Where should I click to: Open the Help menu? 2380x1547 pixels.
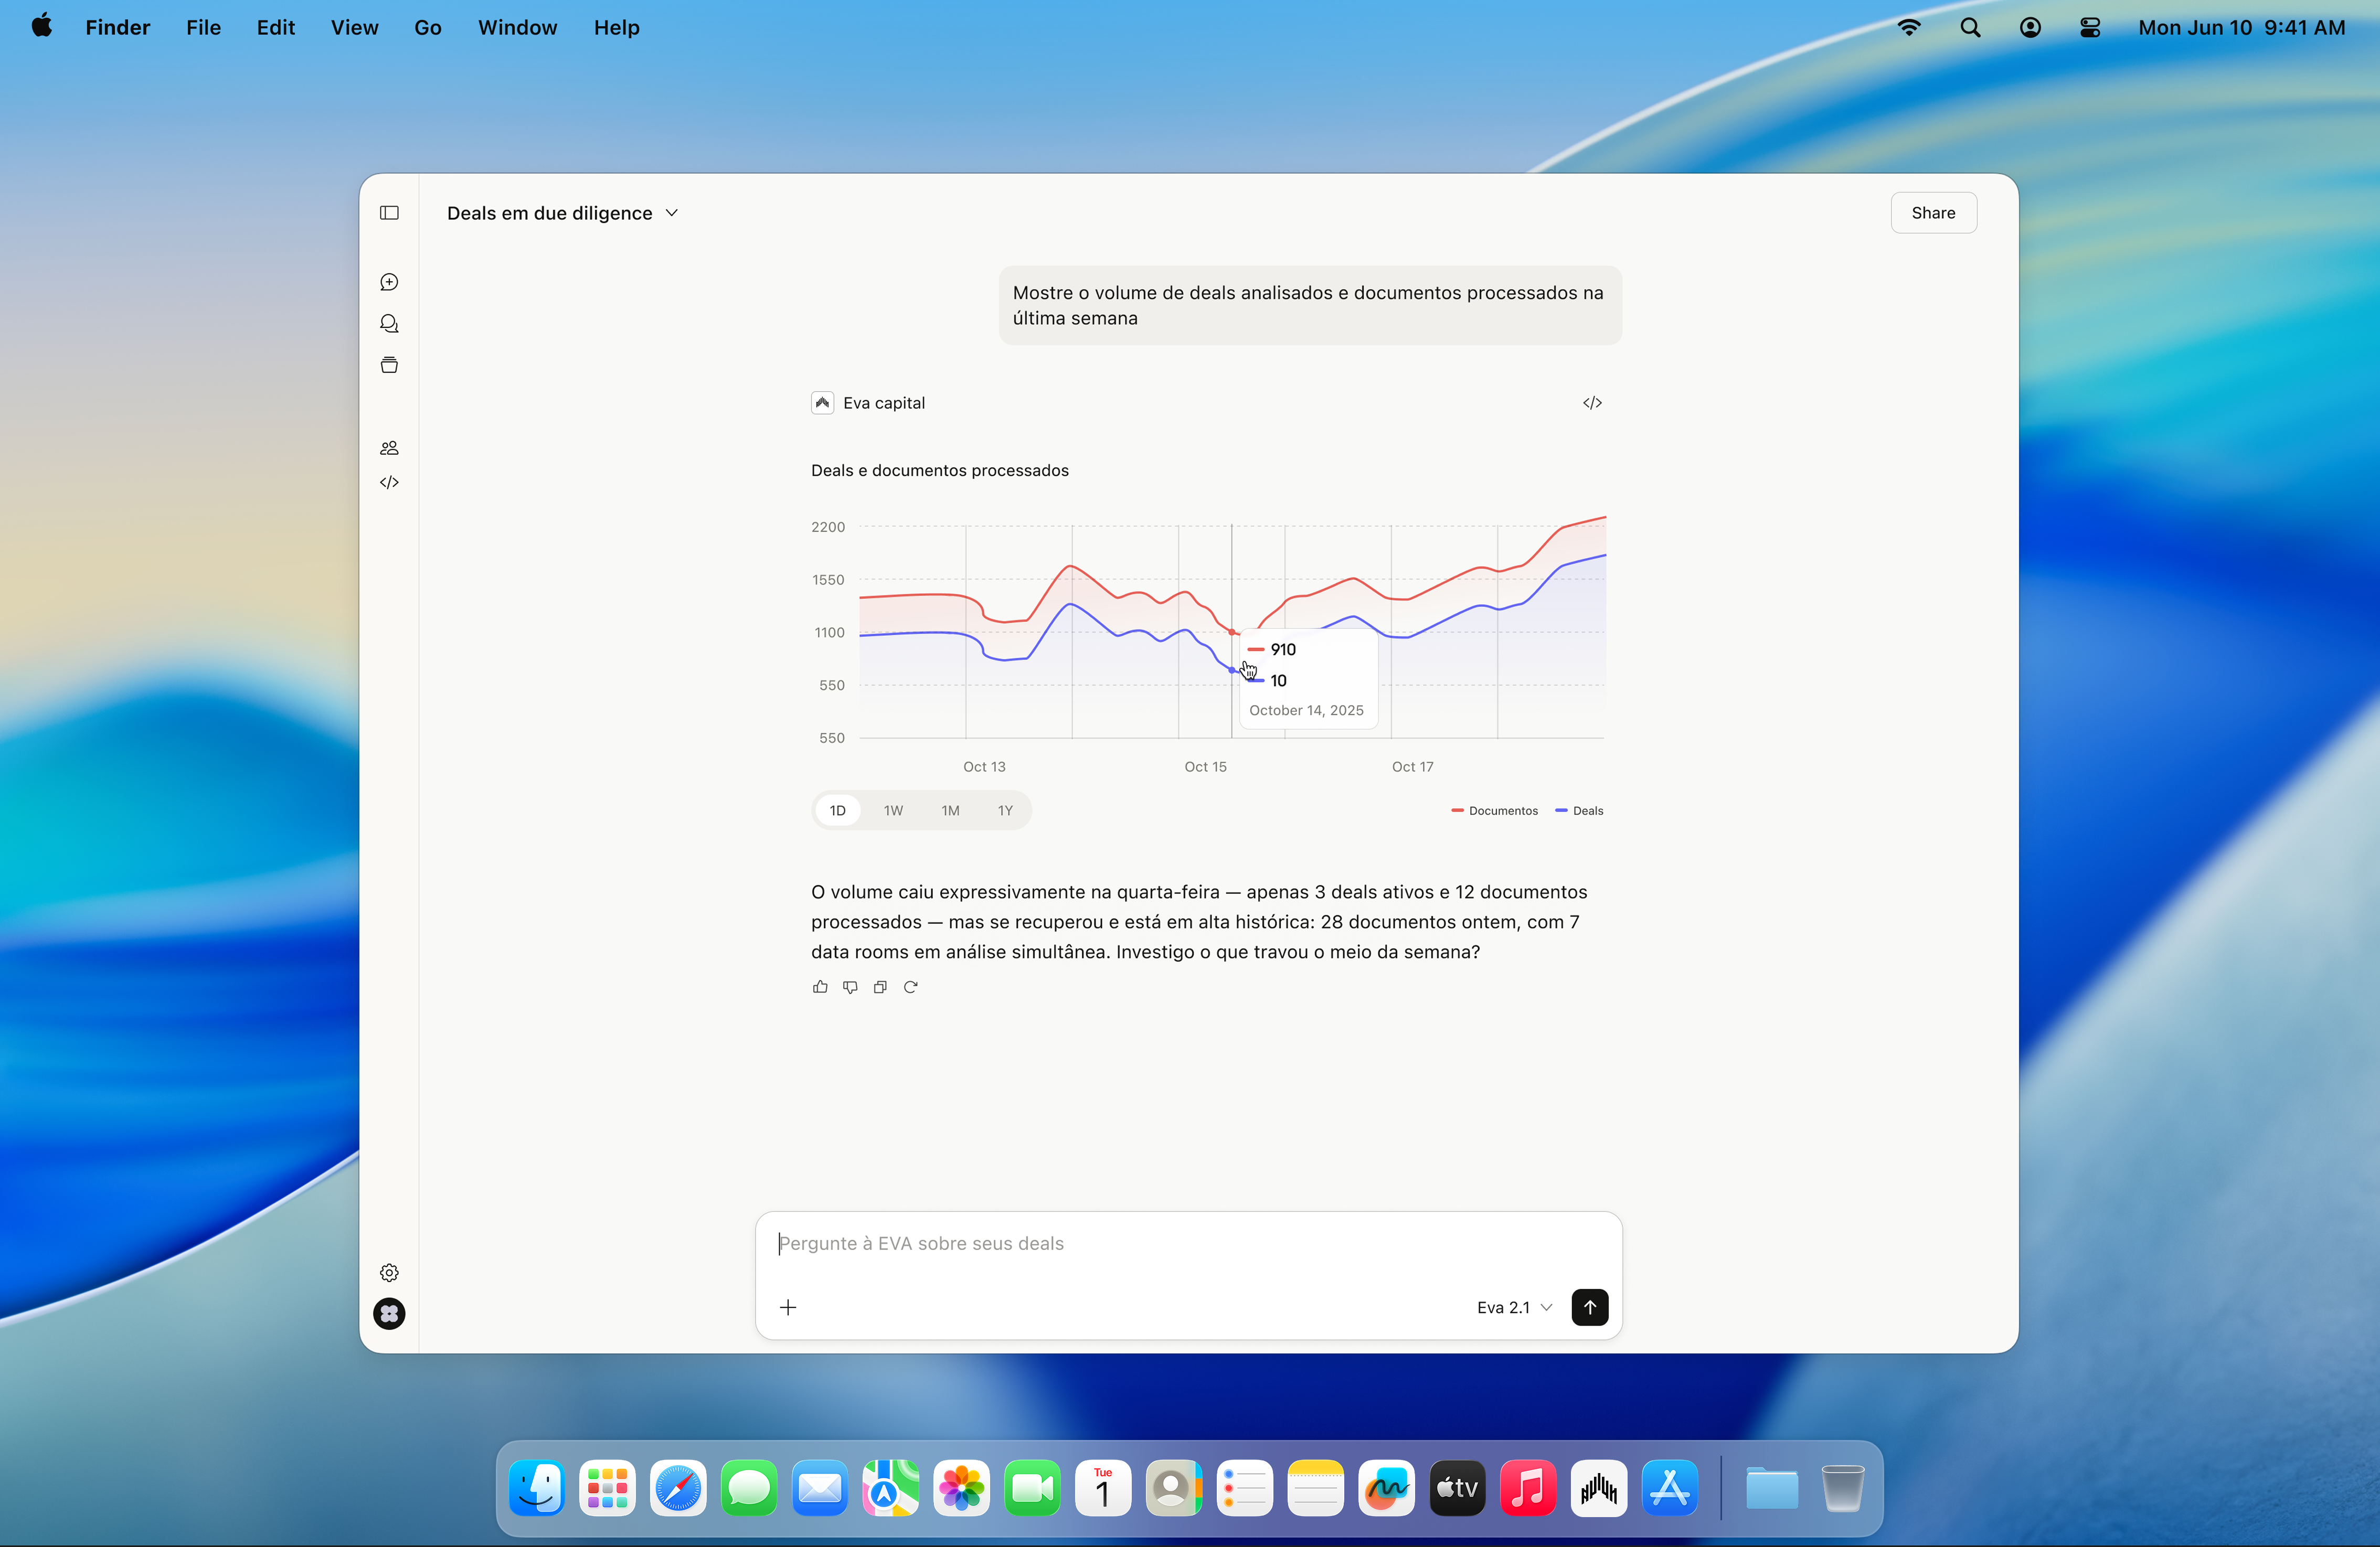coord(616,27)
